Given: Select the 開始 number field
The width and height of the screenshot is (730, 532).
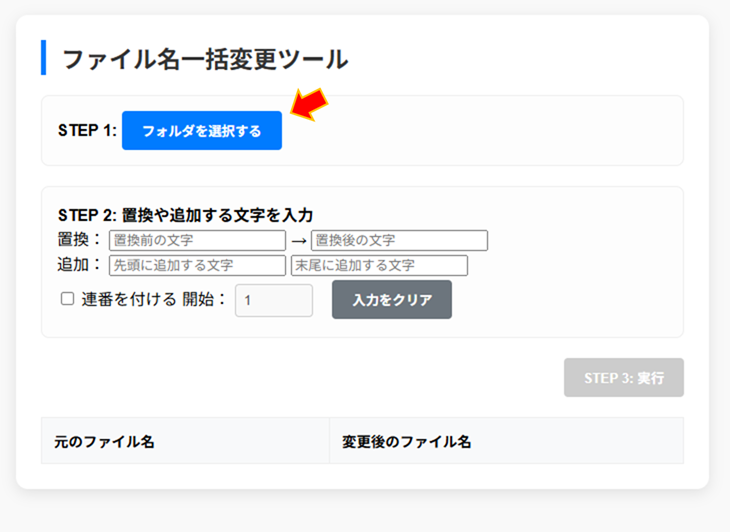Looking at the screenshot, I should 273,300.
